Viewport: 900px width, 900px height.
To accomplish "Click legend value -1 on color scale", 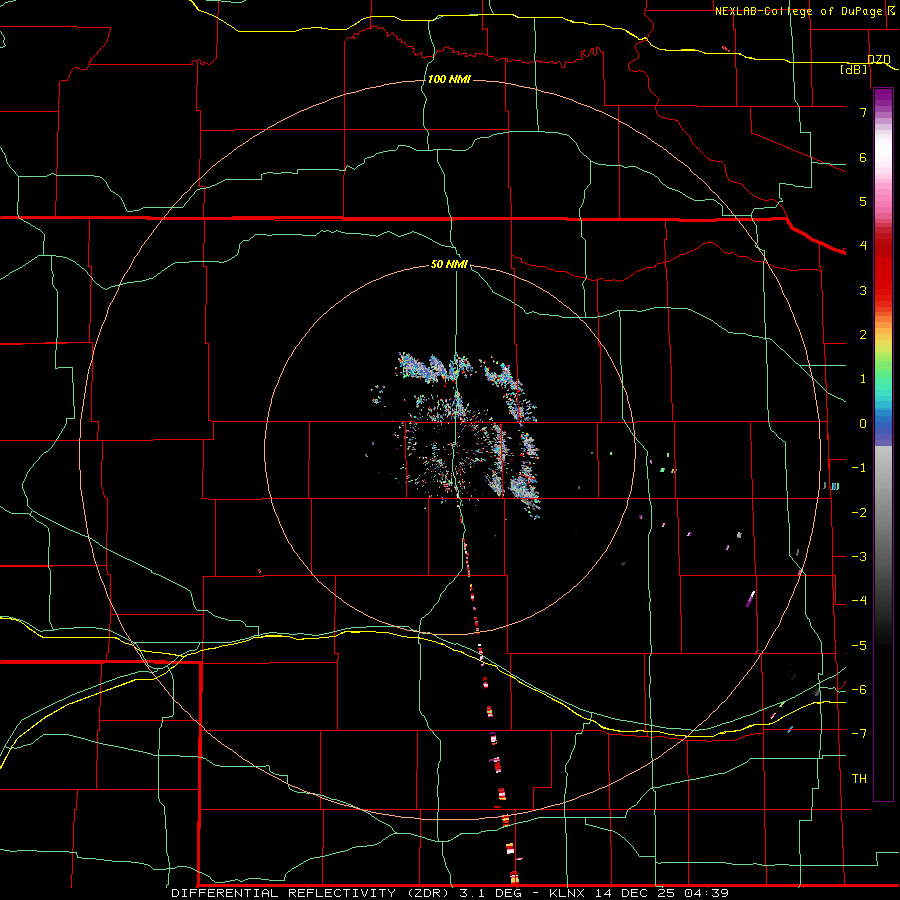I will [859, 468].
